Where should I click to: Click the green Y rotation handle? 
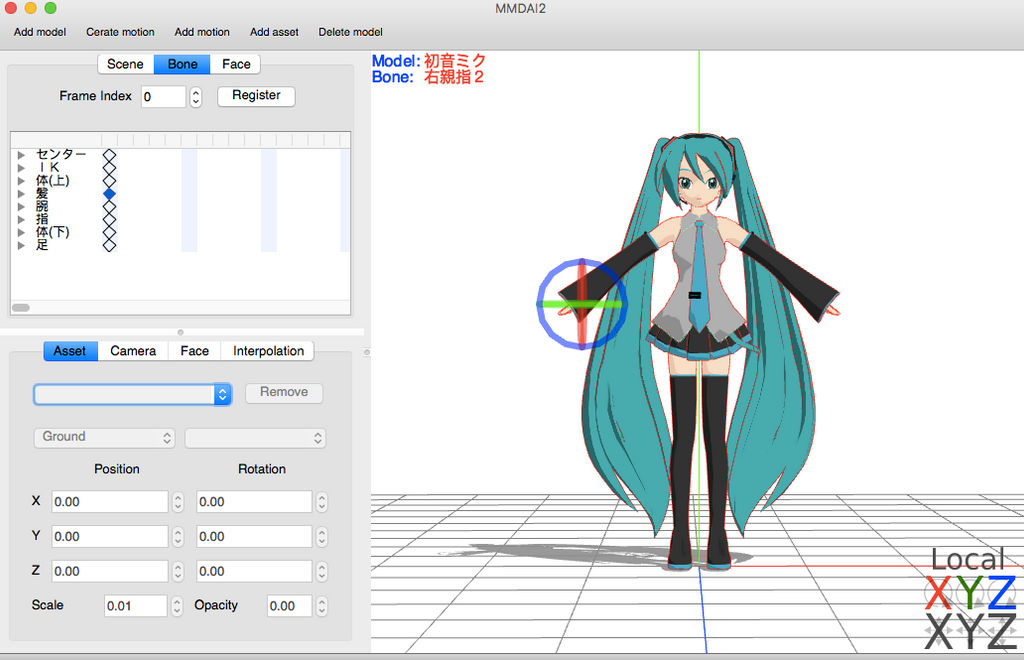970,593
